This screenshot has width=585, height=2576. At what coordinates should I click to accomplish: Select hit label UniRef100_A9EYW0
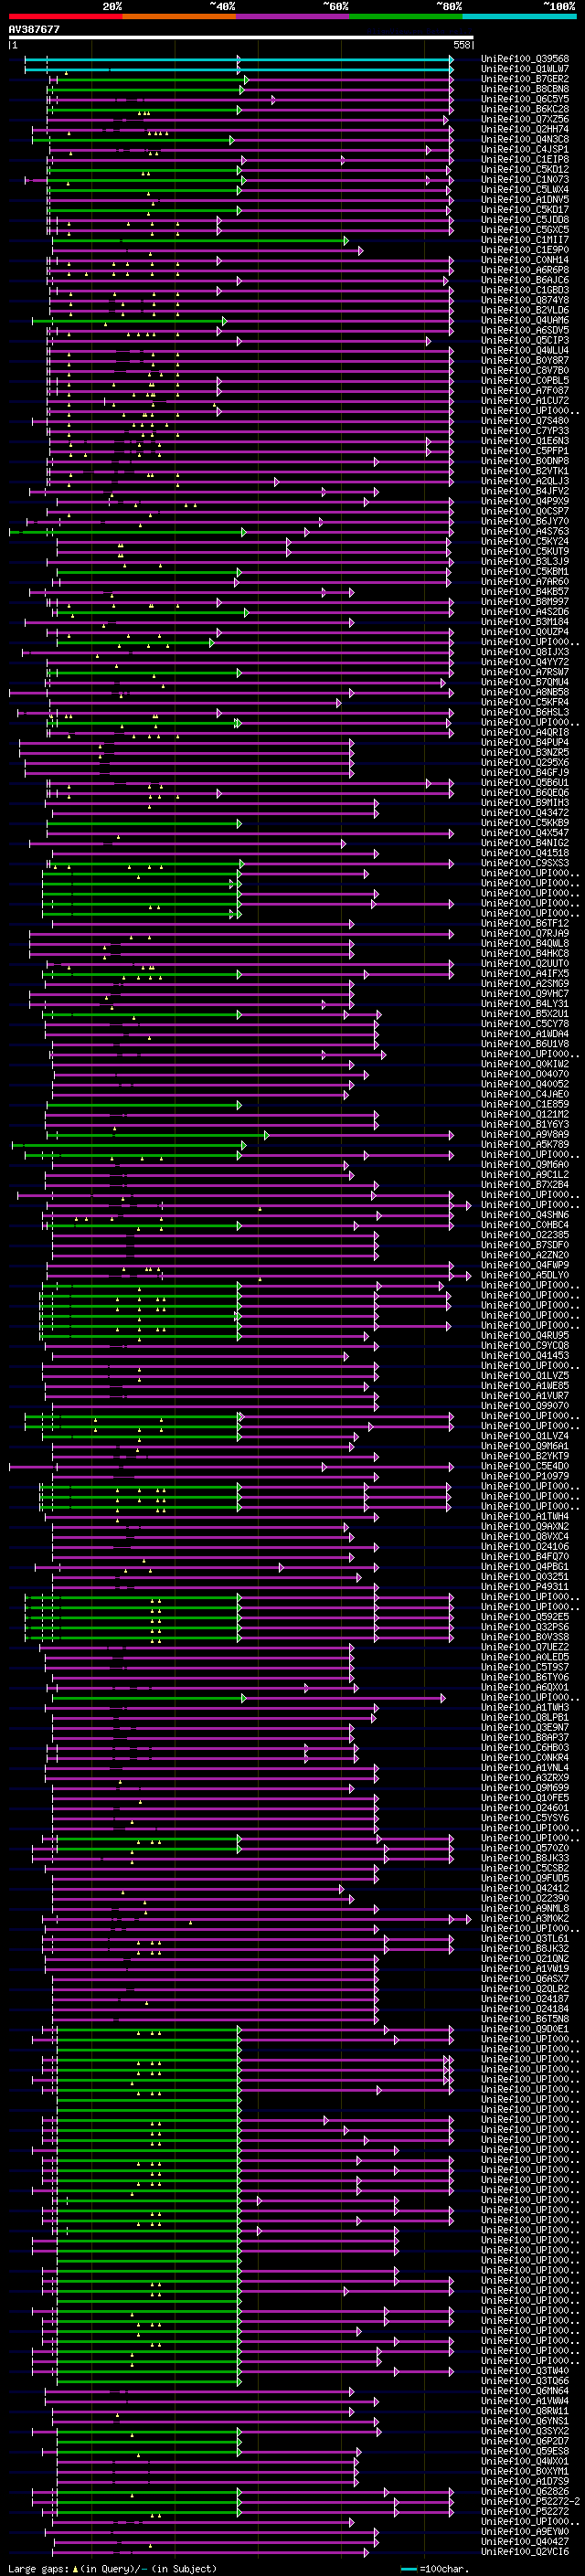pos(524,2531)
